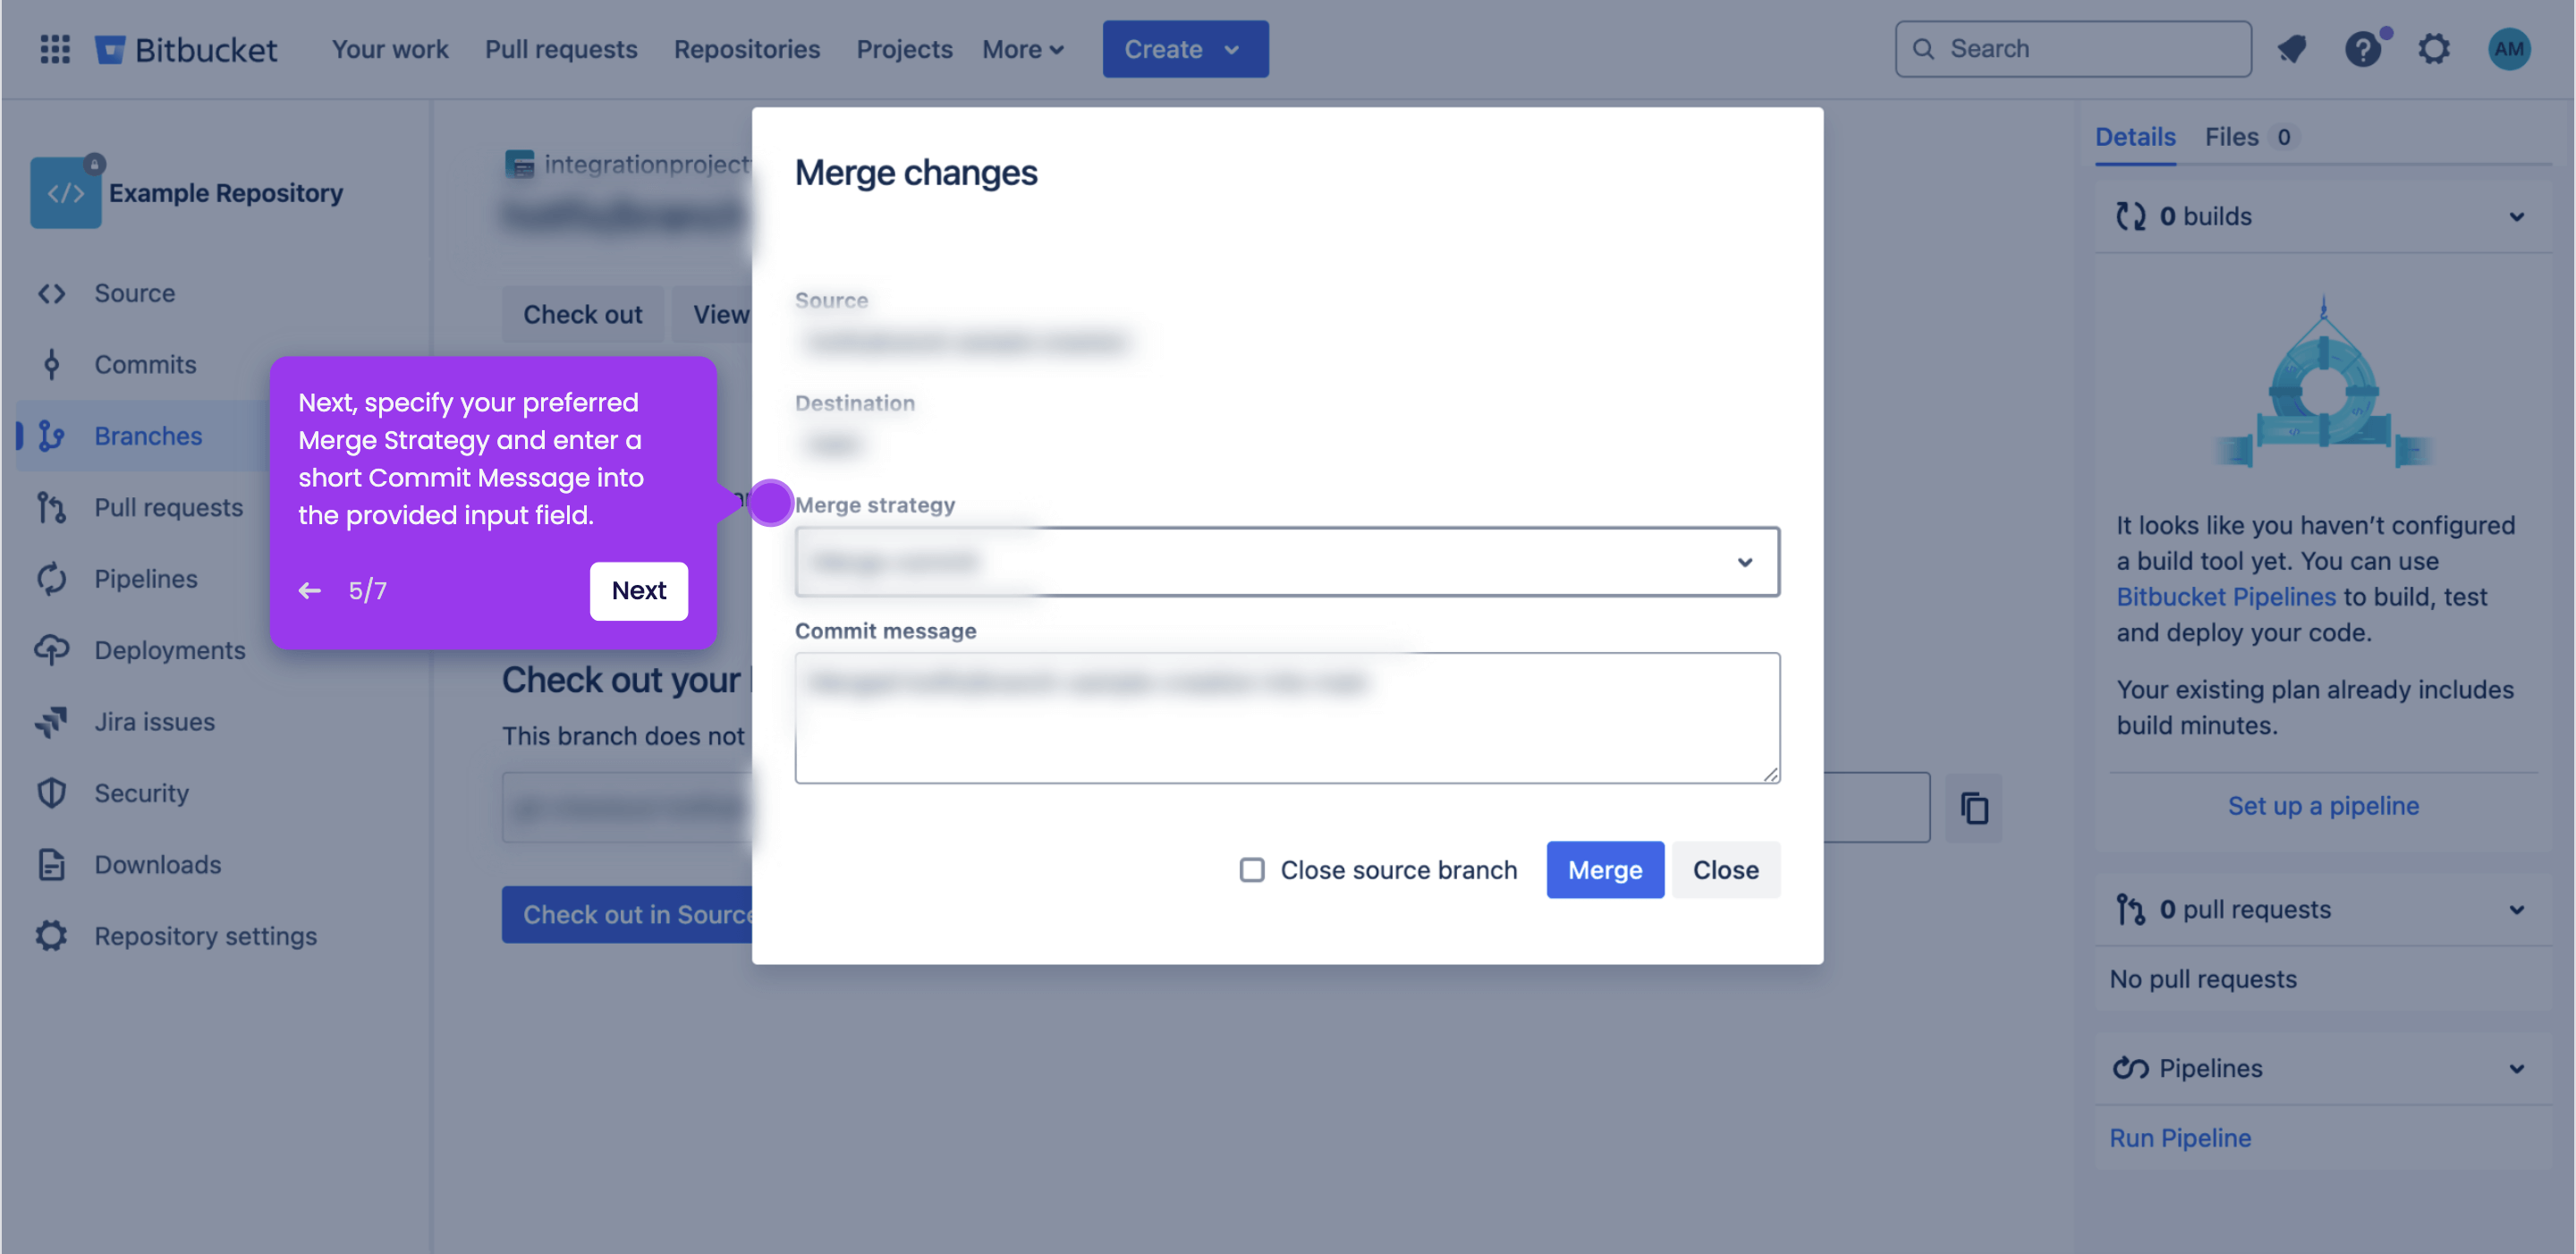Screen dimensions: 2576x1254
Task: Go back with the tooltip left arrow
Action: tap(310, 590)
